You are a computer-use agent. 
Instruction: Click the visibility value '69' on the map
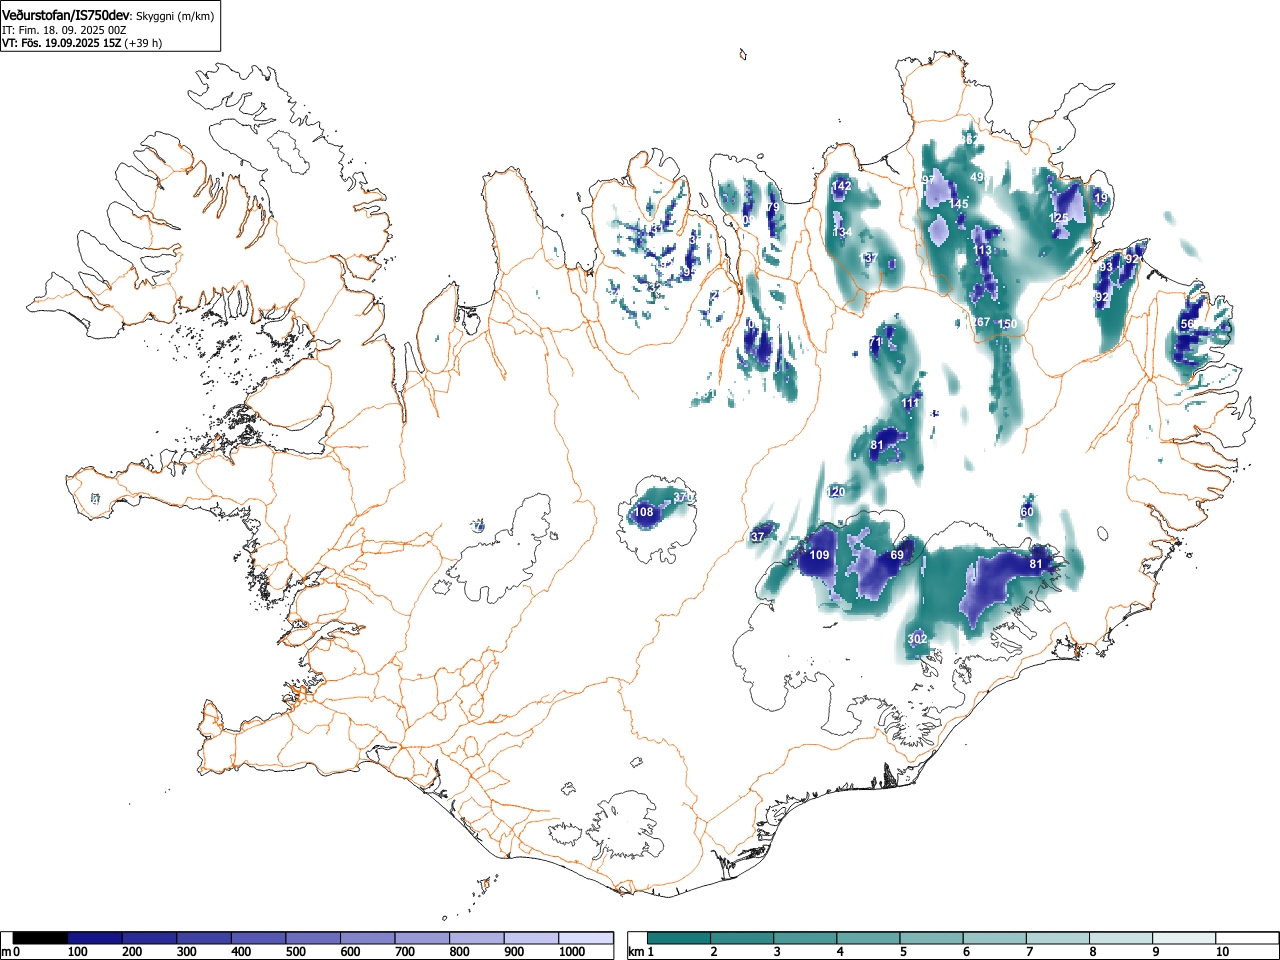click(897, 555)
